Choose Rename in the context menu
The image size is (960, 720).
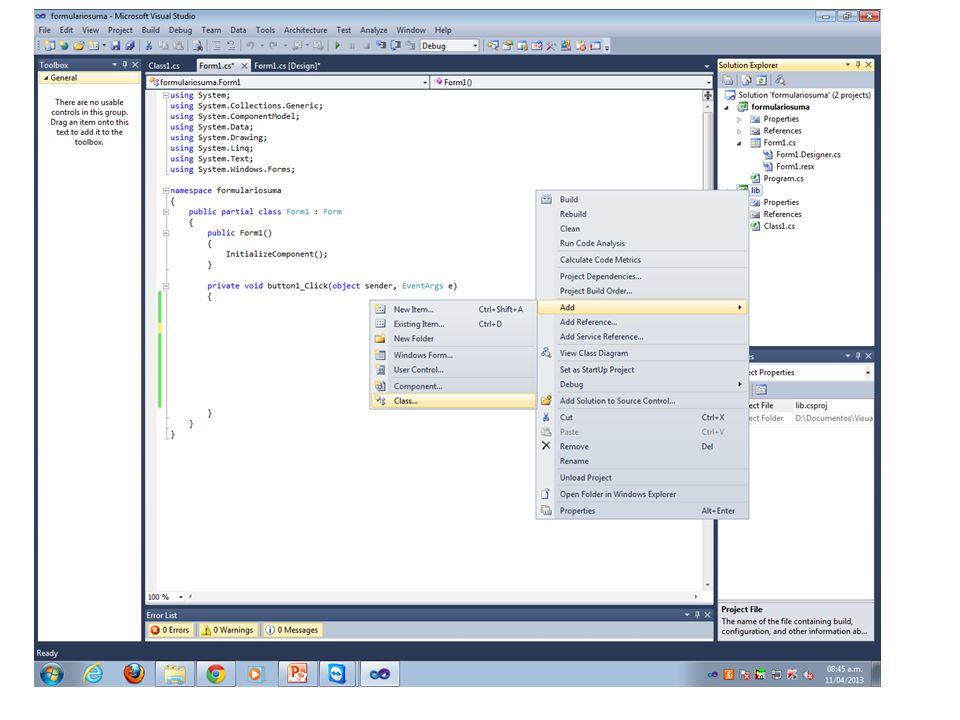point(643,461)
